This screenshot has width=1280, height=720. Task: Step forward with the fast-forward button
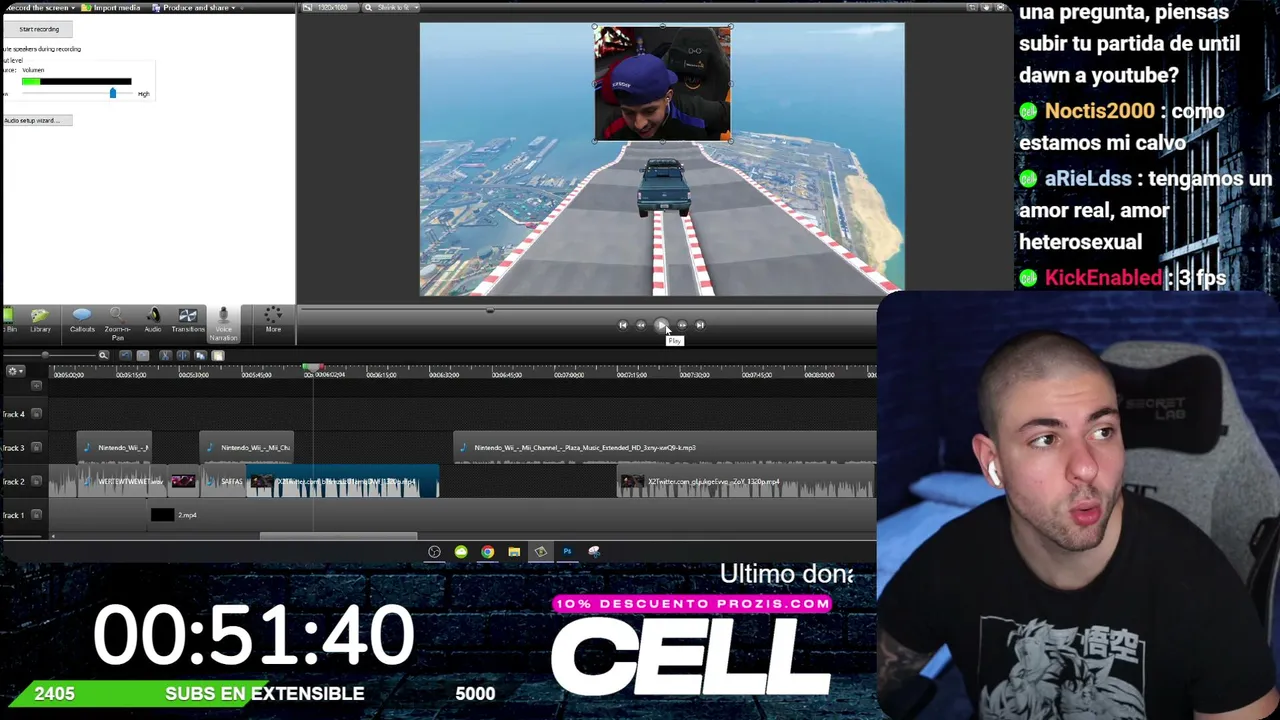point(682,325)
